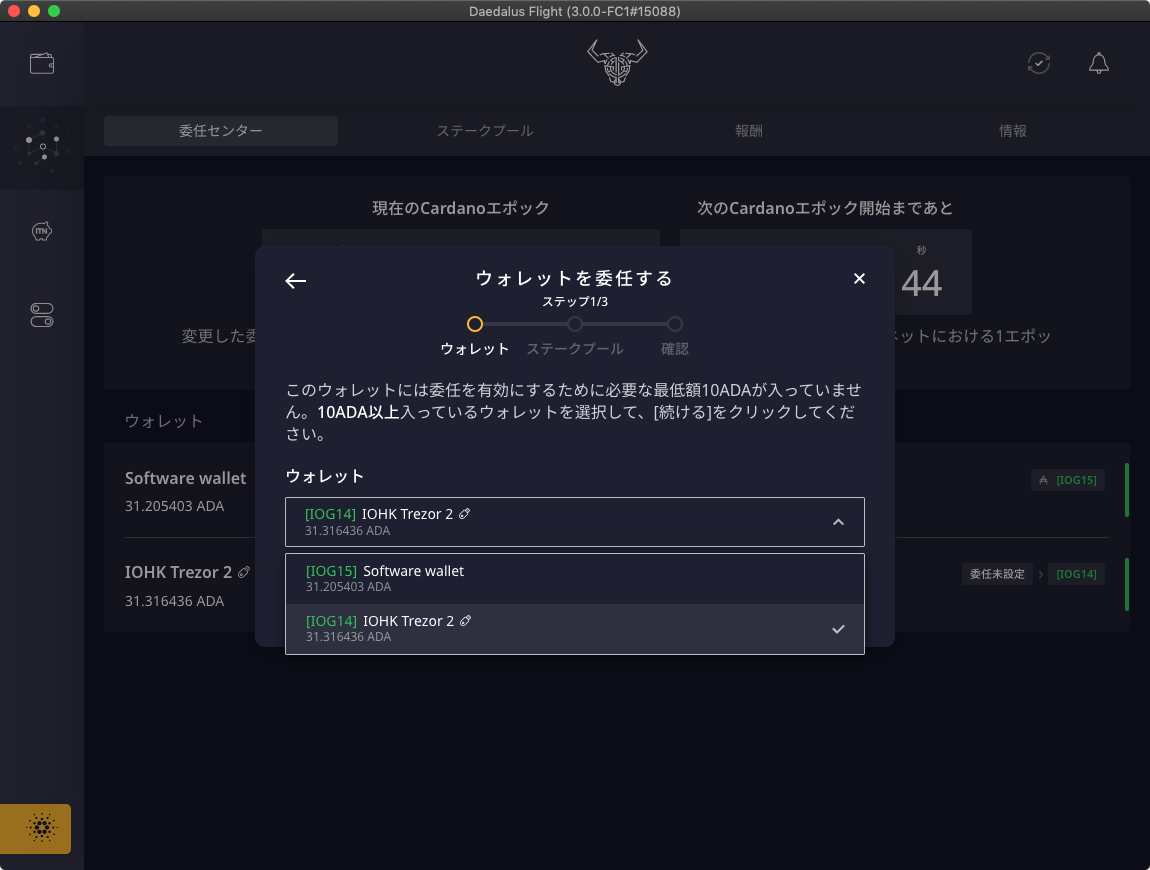This screenshot has width=1150, height=870.
Task: Click the [IOG15] pool tag in wallet list
Action: tap(1076, 480)
